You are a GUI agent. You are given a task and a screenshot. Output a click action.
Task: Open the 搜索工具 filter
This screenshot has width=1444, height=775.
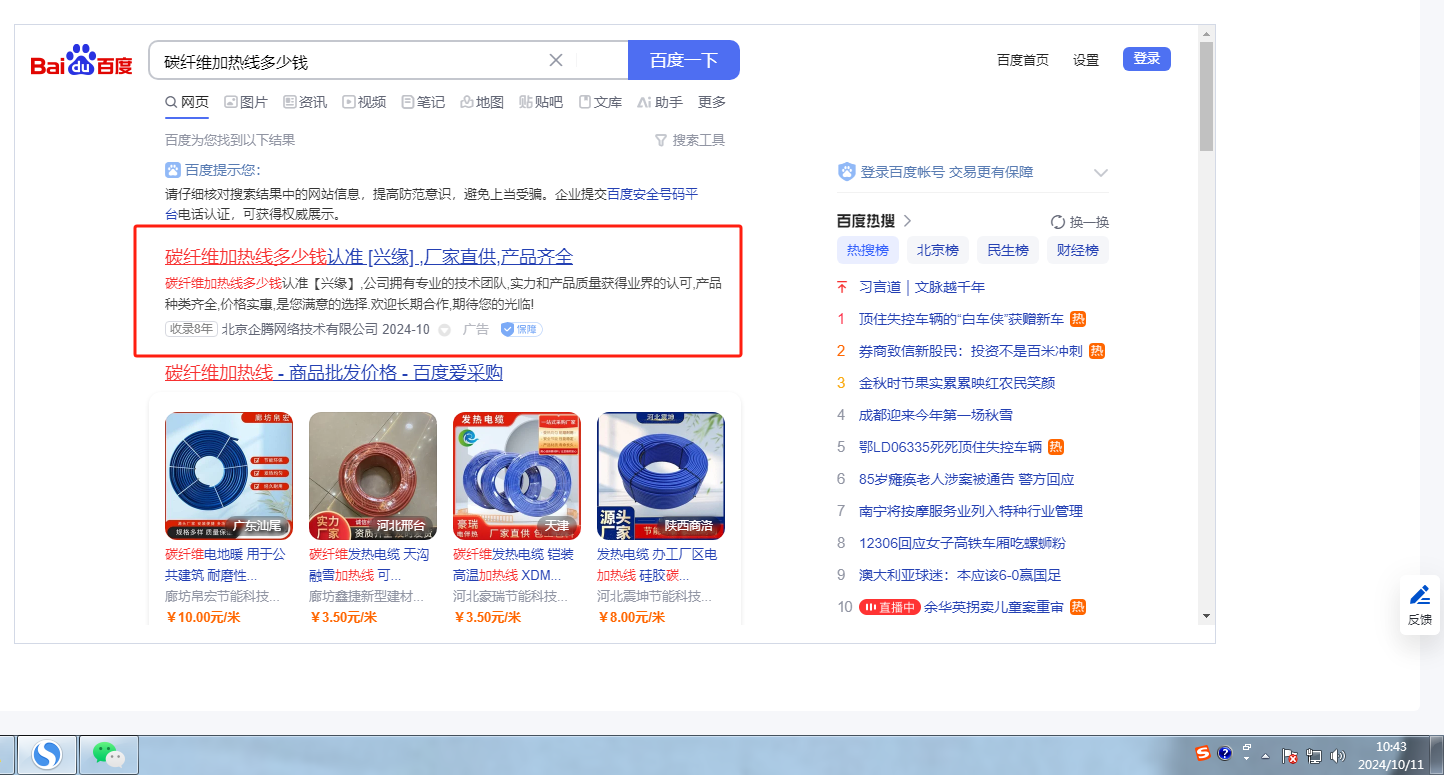690,140
